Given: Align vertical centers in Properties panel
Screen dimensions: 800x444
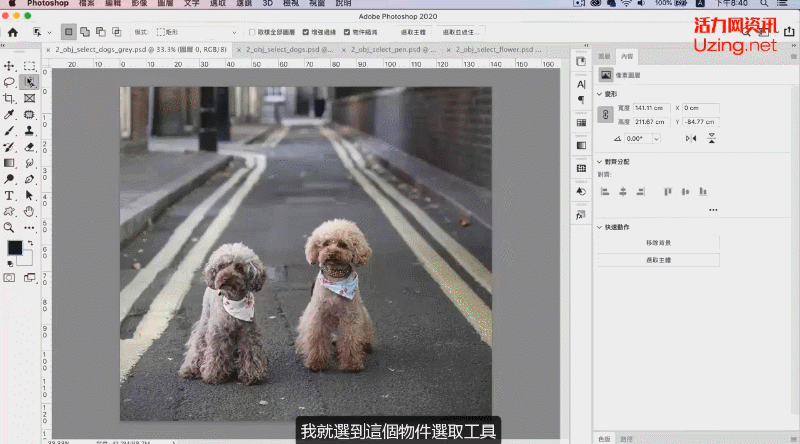Looking at the screenshot, I should (685, 191).
